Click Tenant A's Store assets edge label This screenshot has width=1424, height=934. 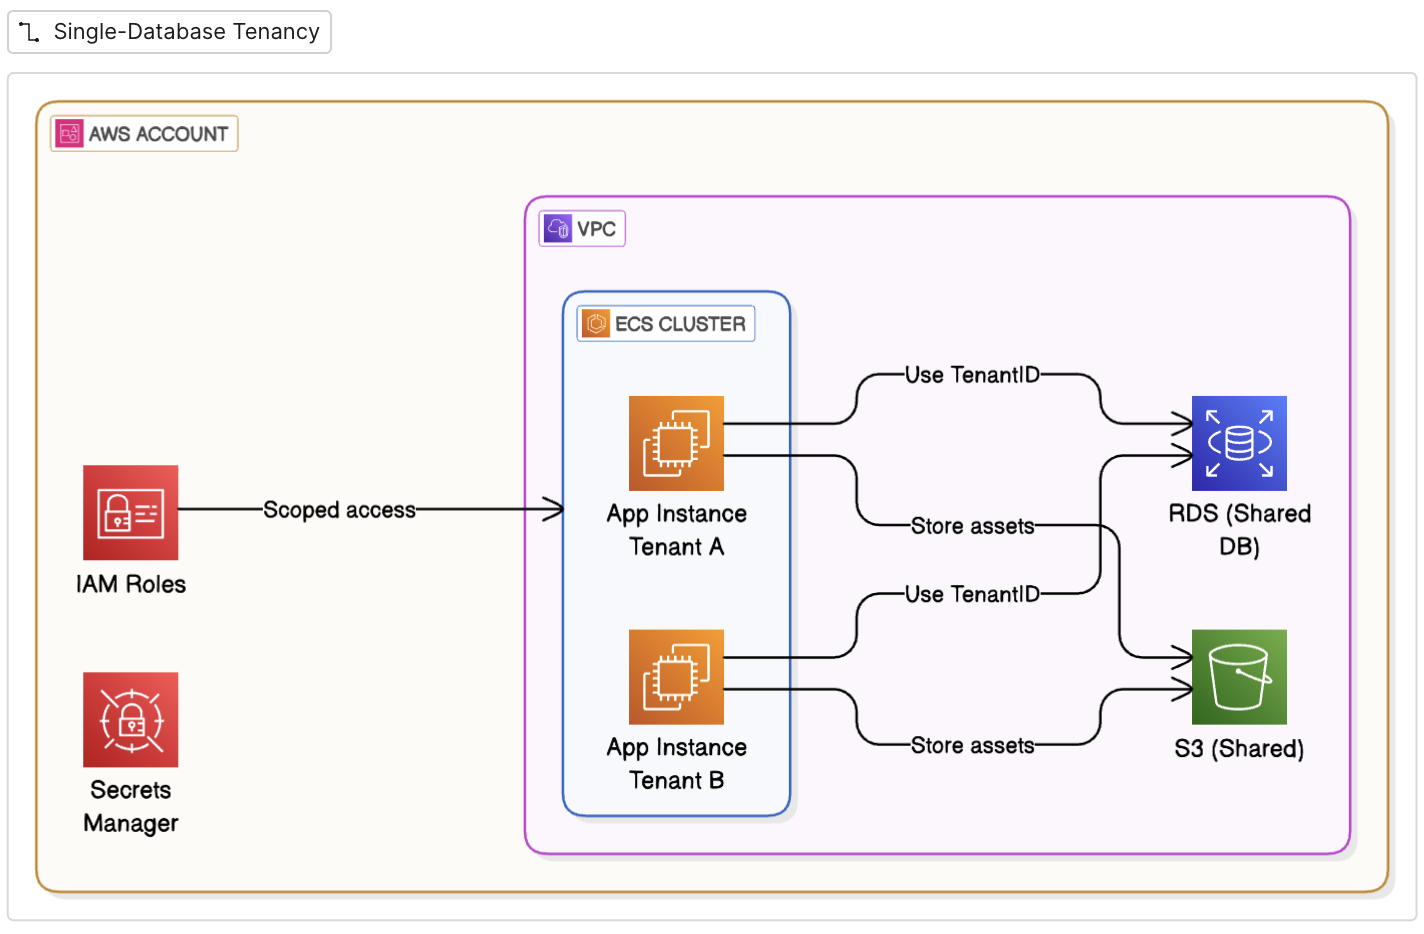[972, 526]
